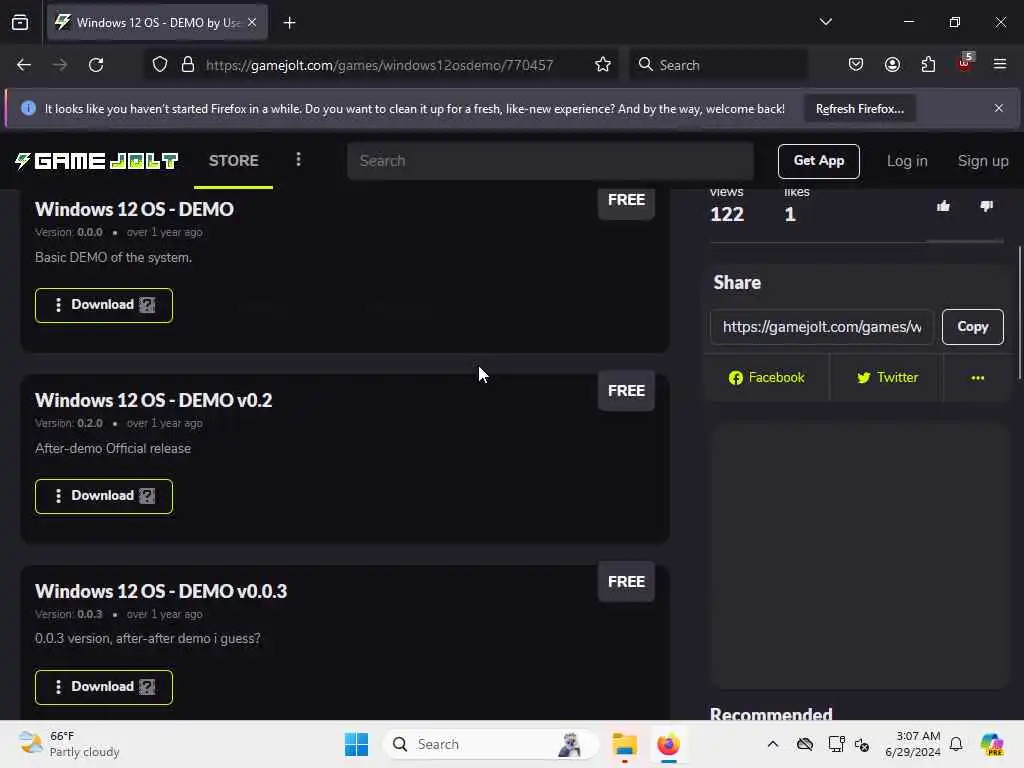Viewport: 1024px width, 768px height.
Task: Open the Sign up page
Action: (x=982, y=161)
